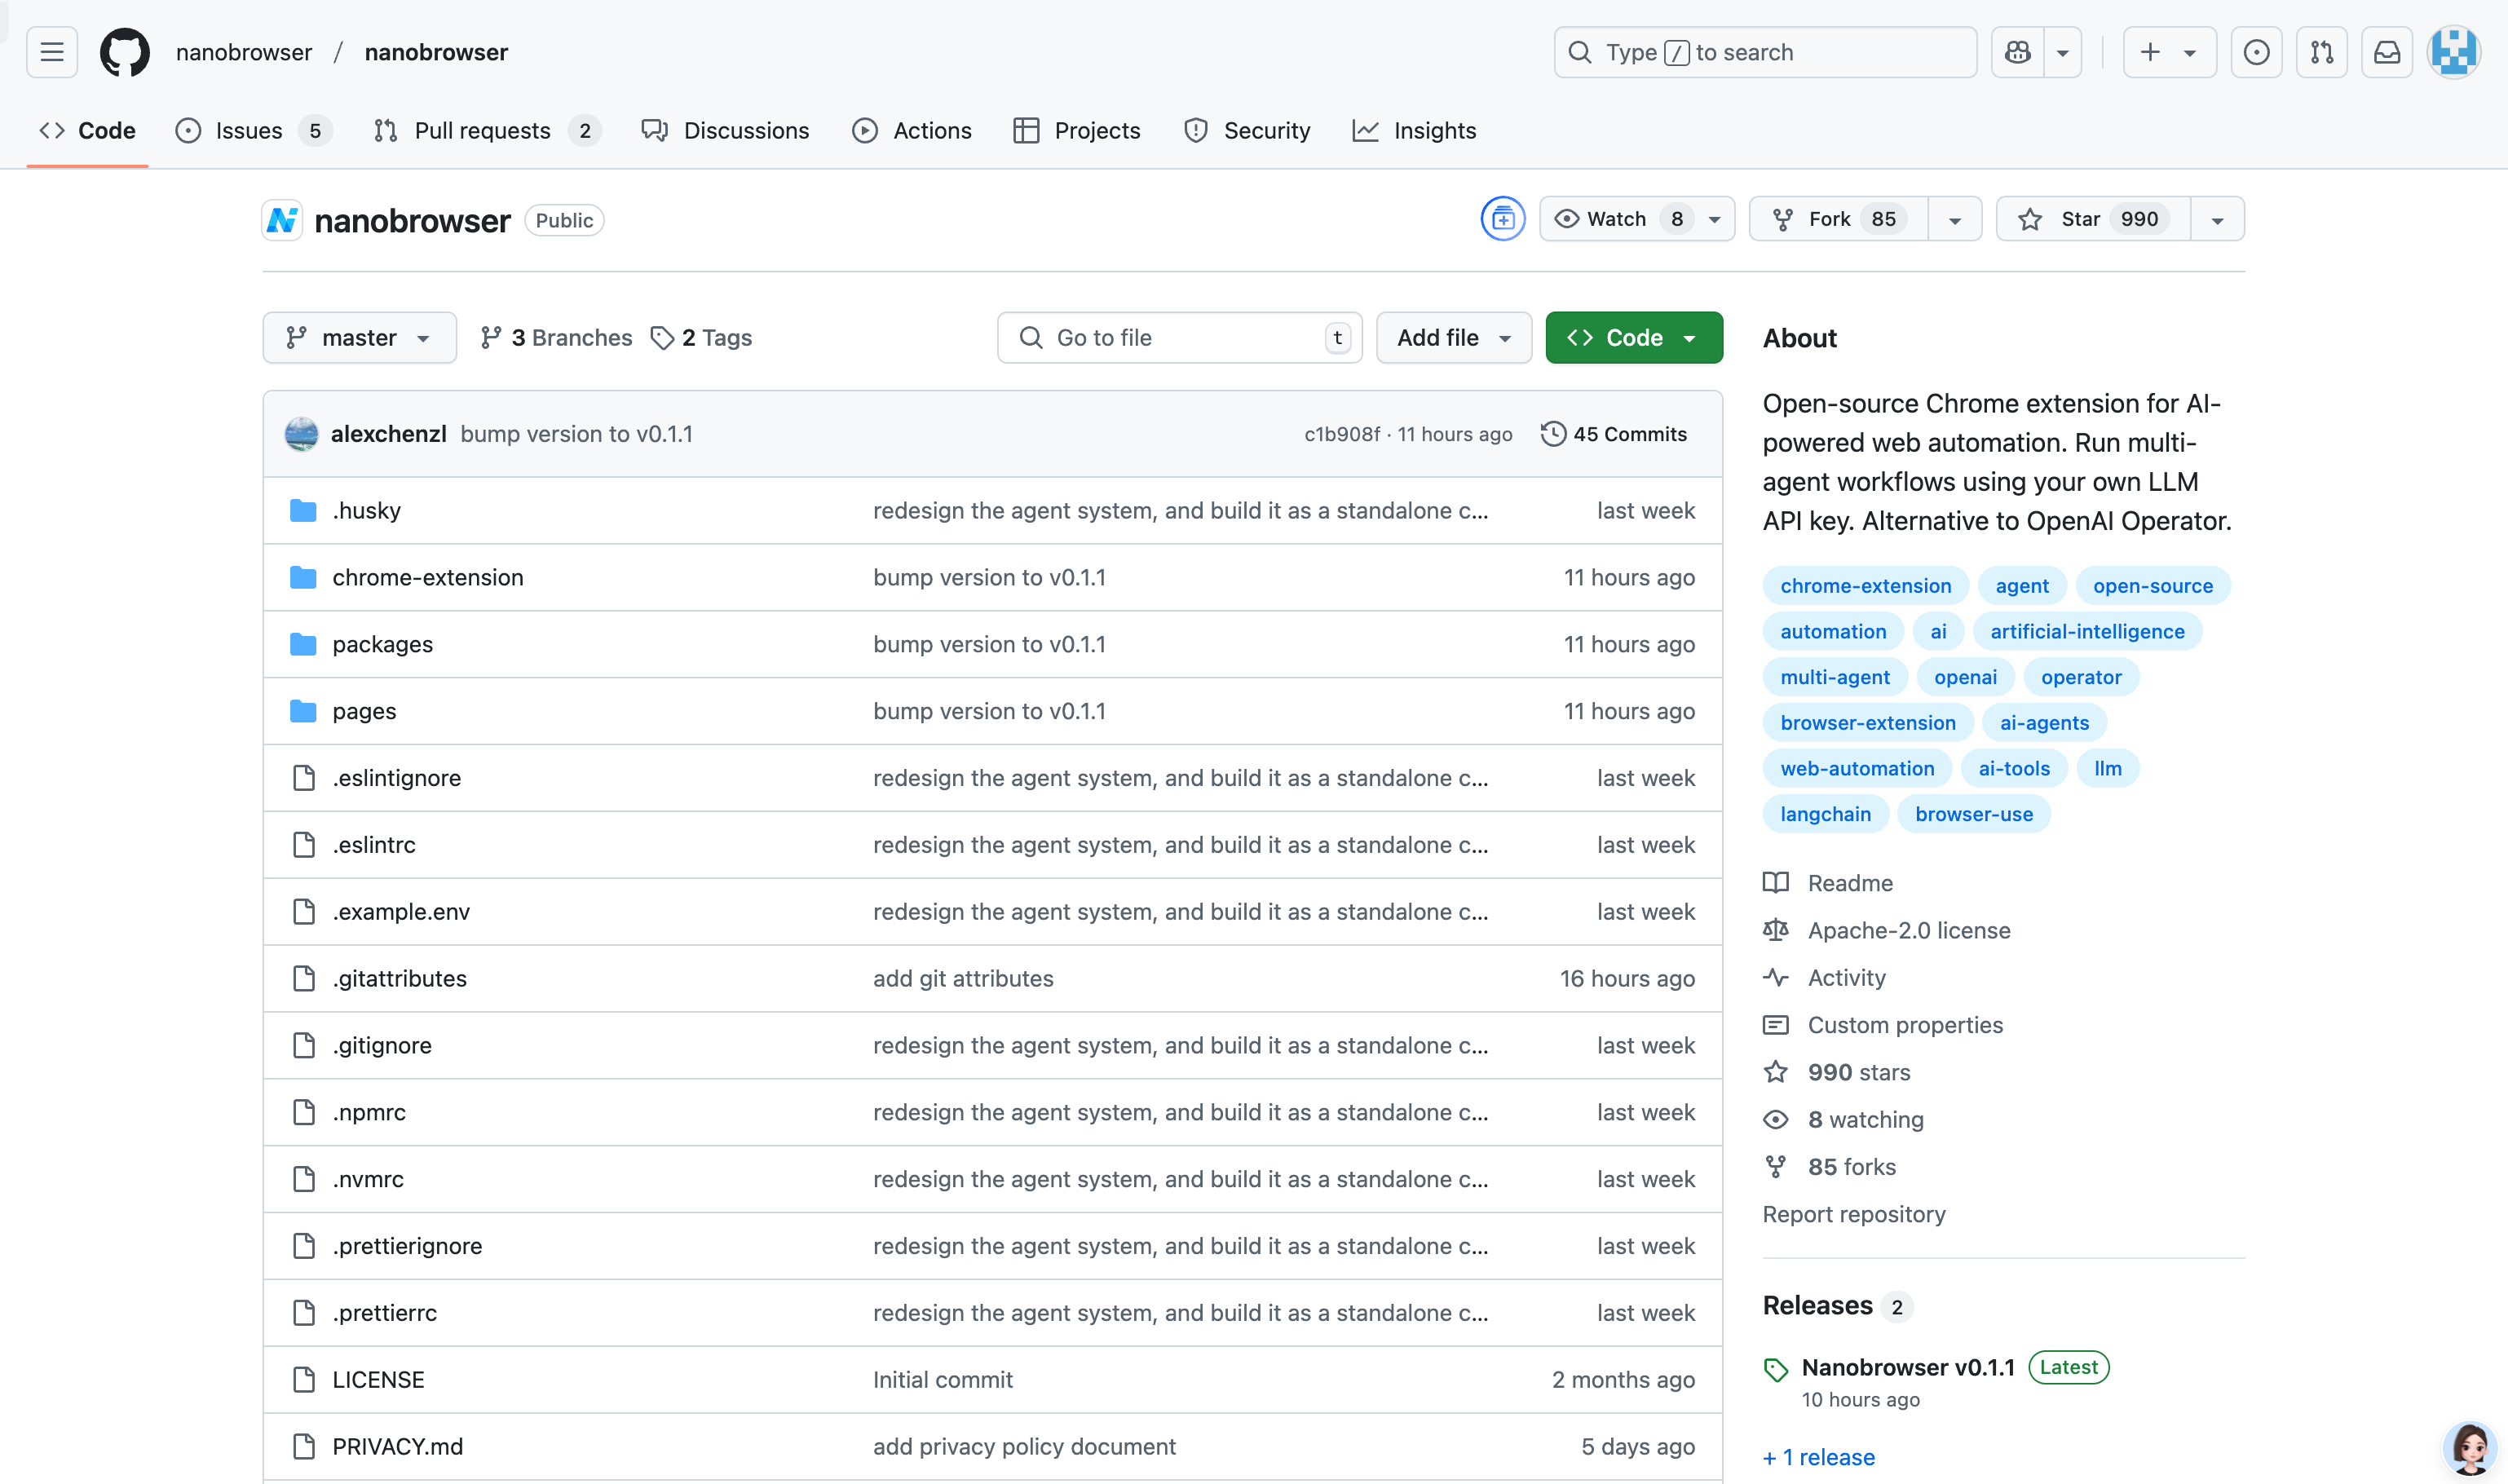Open the + 1 release link

coord(1819,1457)
